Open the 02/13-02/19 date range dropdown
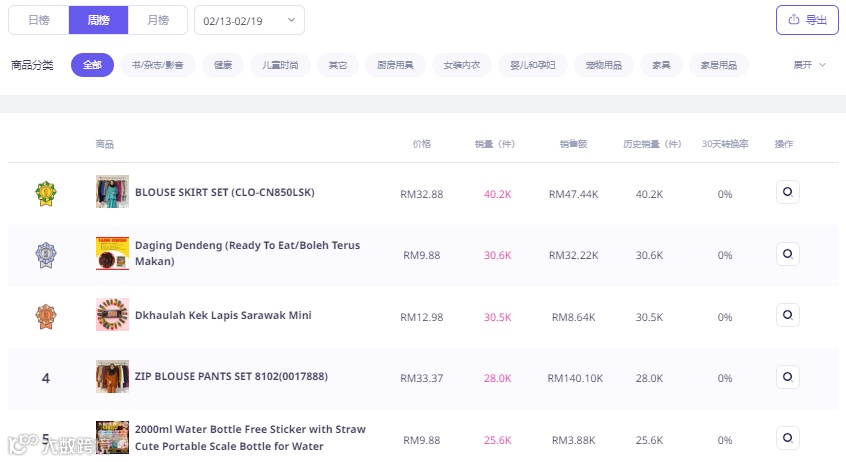The image size is (846, 462). tap(250, 20)
